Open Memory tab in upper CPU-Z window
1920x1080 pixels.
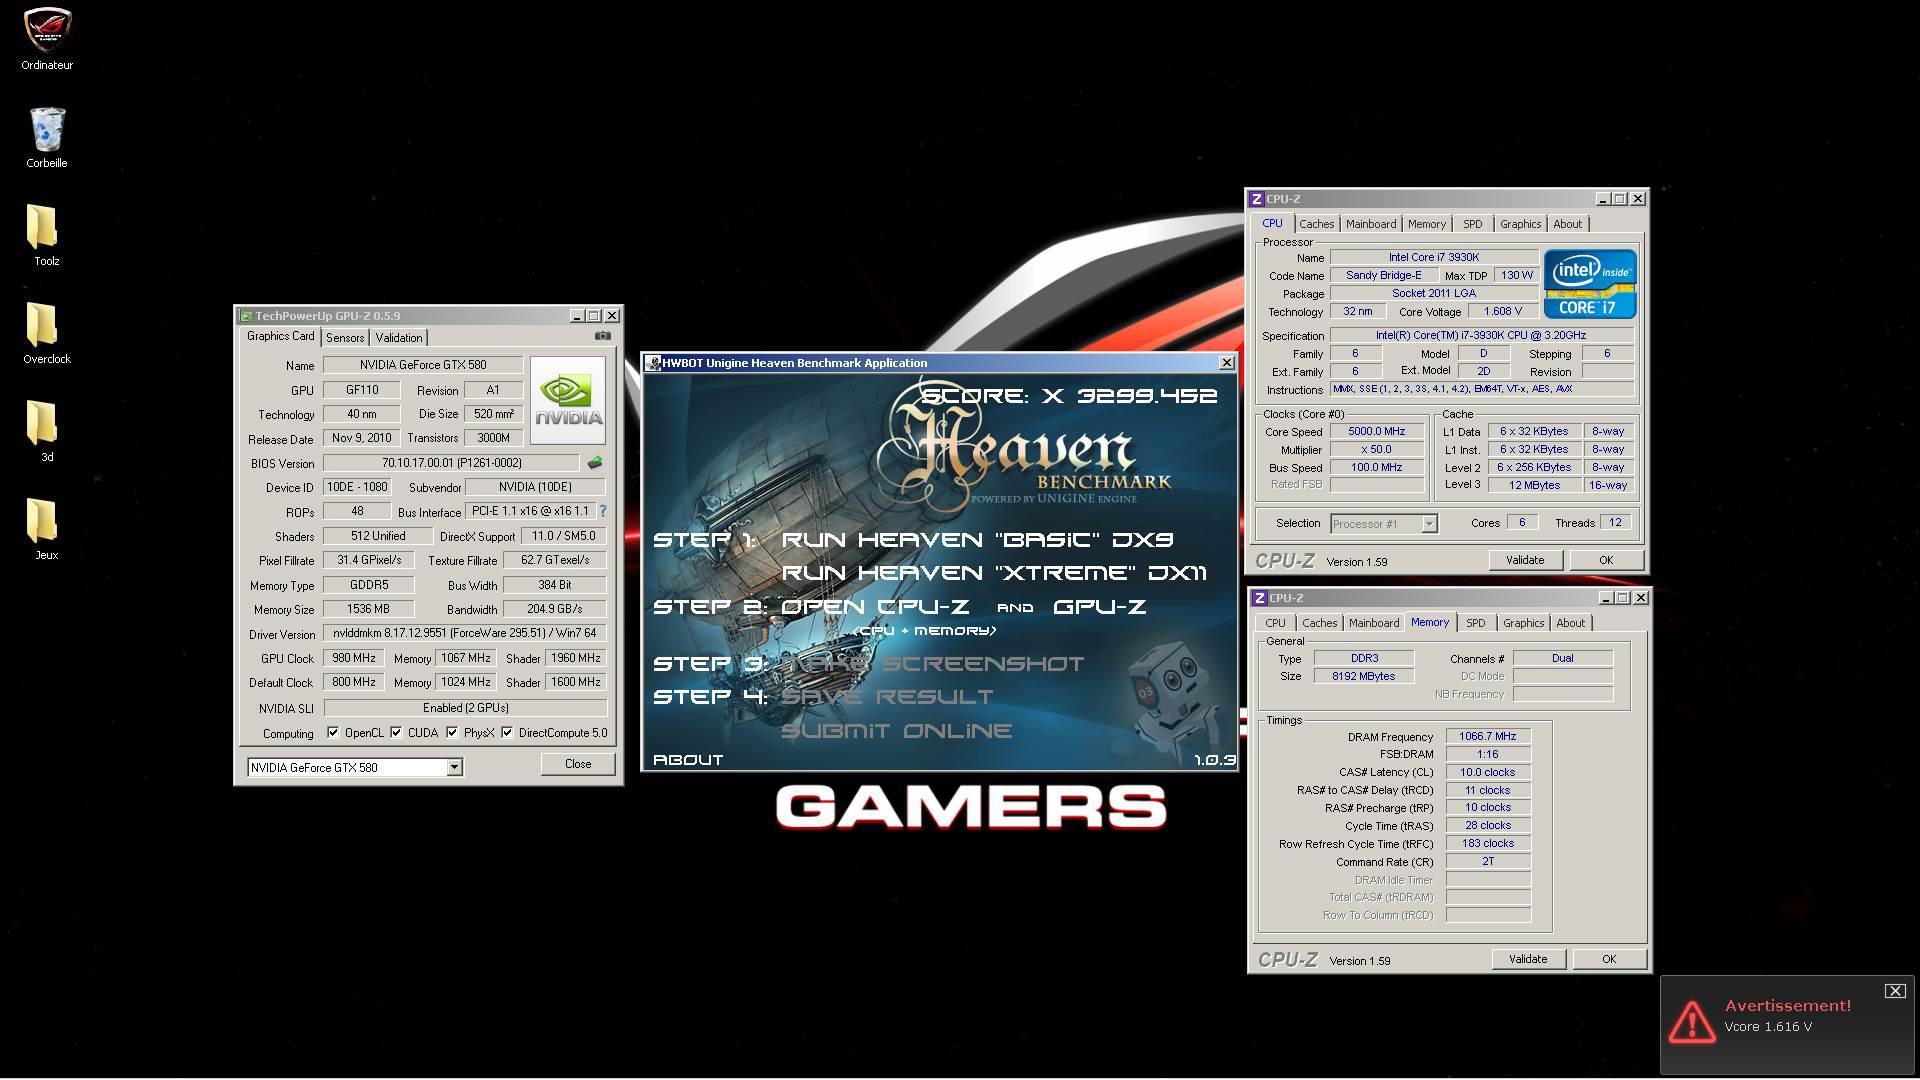[1427, 224]
